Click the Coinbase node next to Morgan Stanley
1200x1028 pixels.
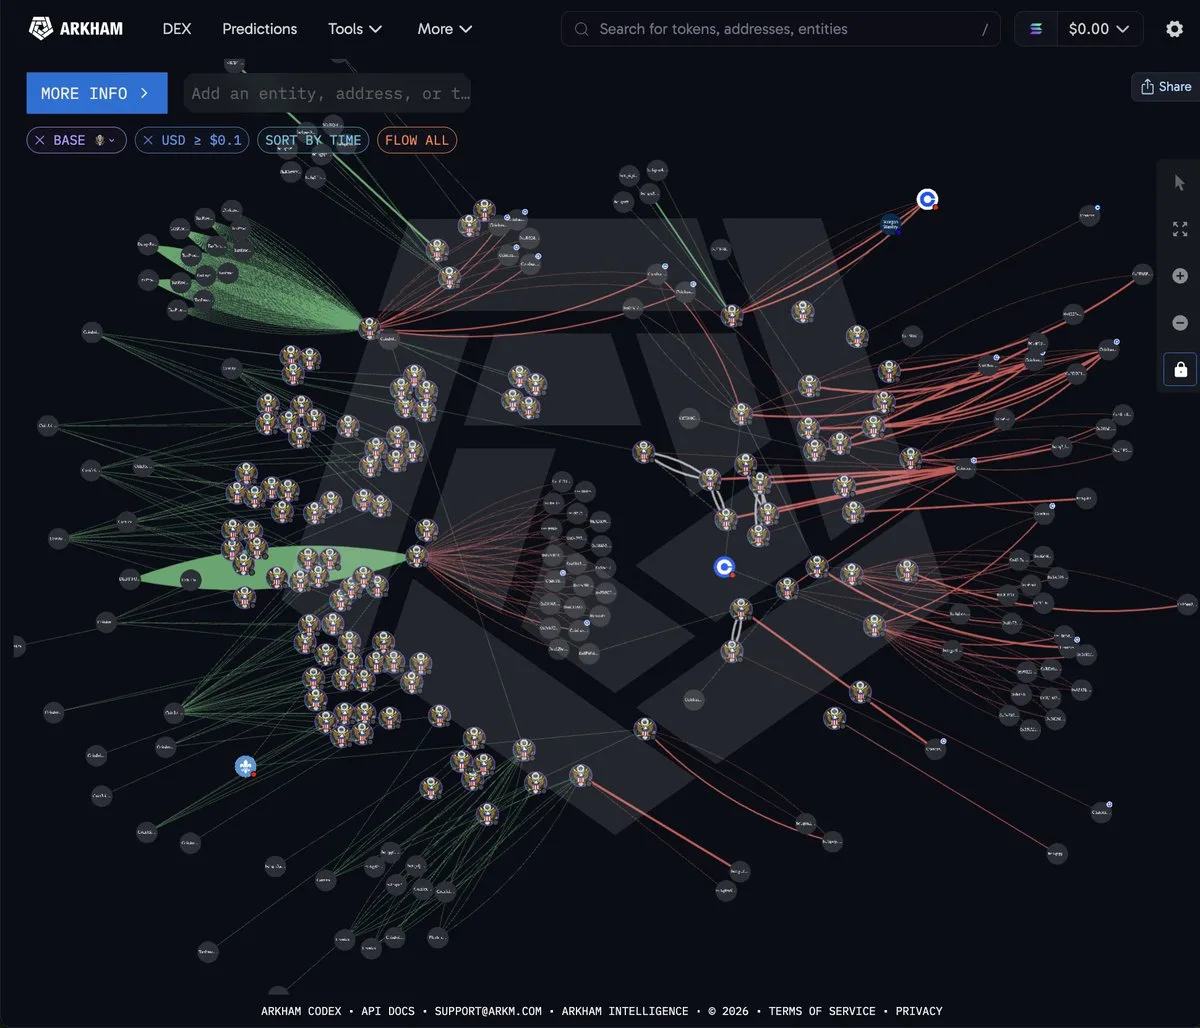coord(928,200)
